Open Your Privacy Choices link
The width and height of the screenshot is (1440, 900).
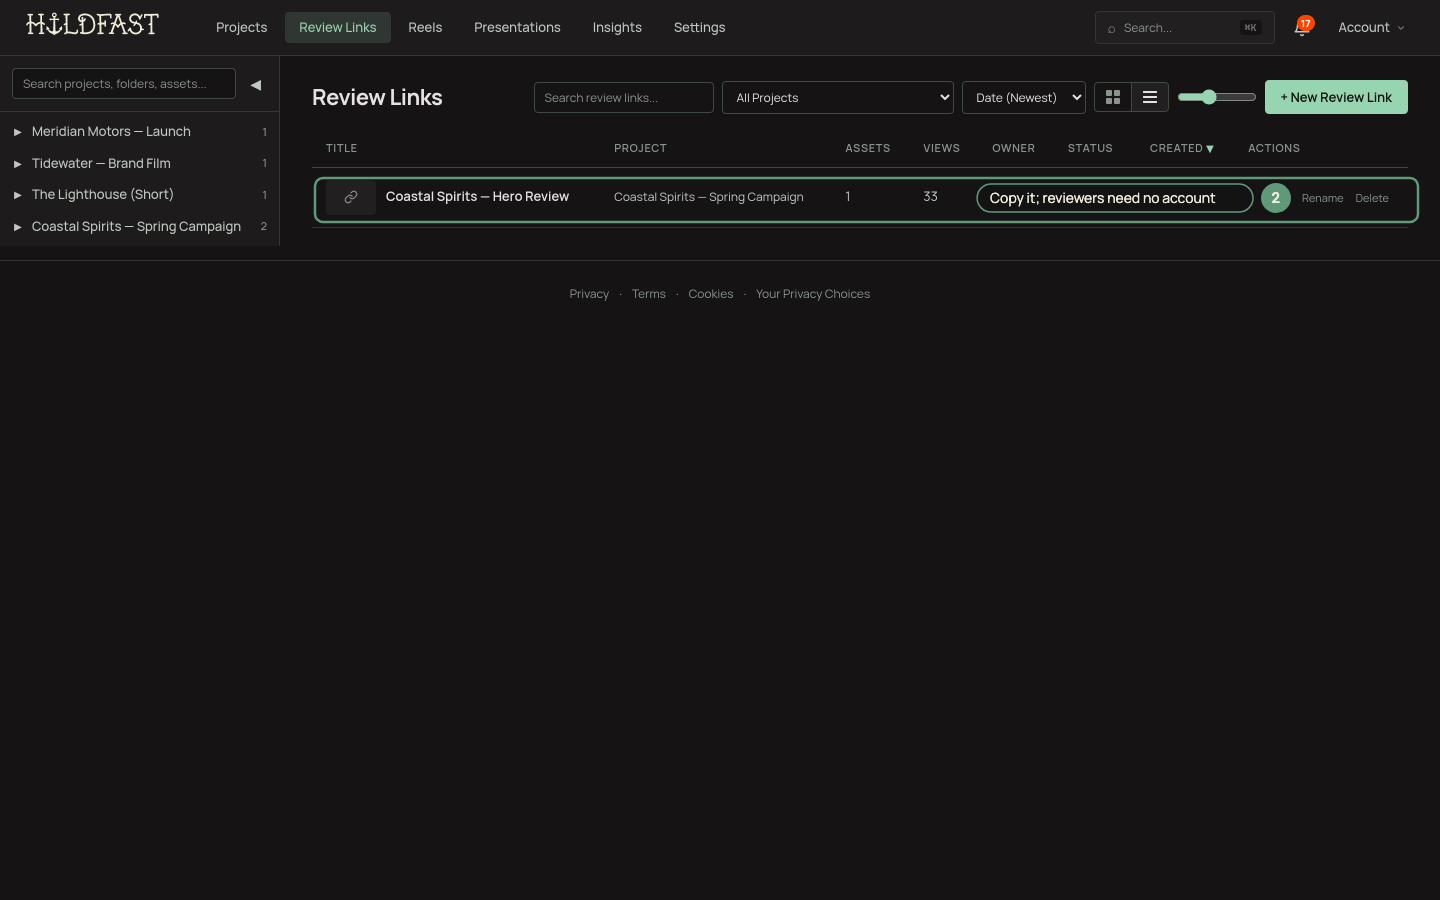pos(813,294)
